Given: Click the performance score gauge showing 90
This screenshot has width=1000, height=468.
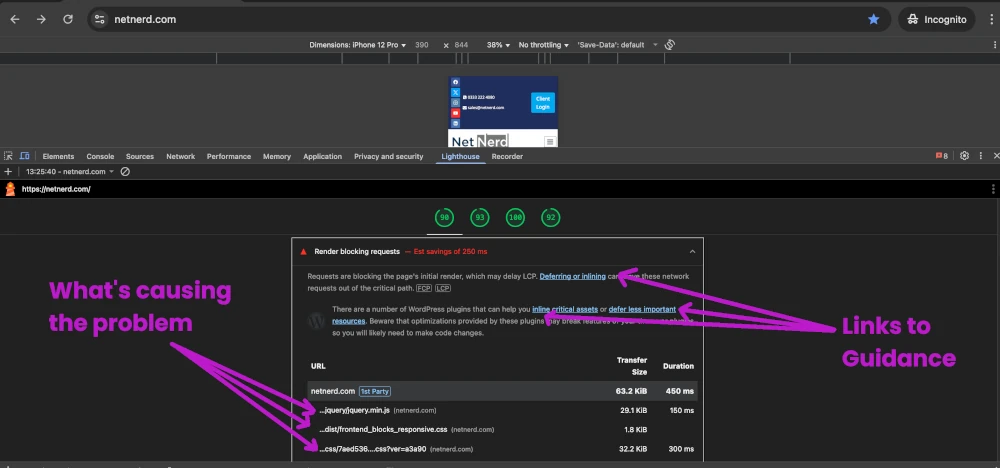Looking at the screenshot, I should (x=443, y=217).
